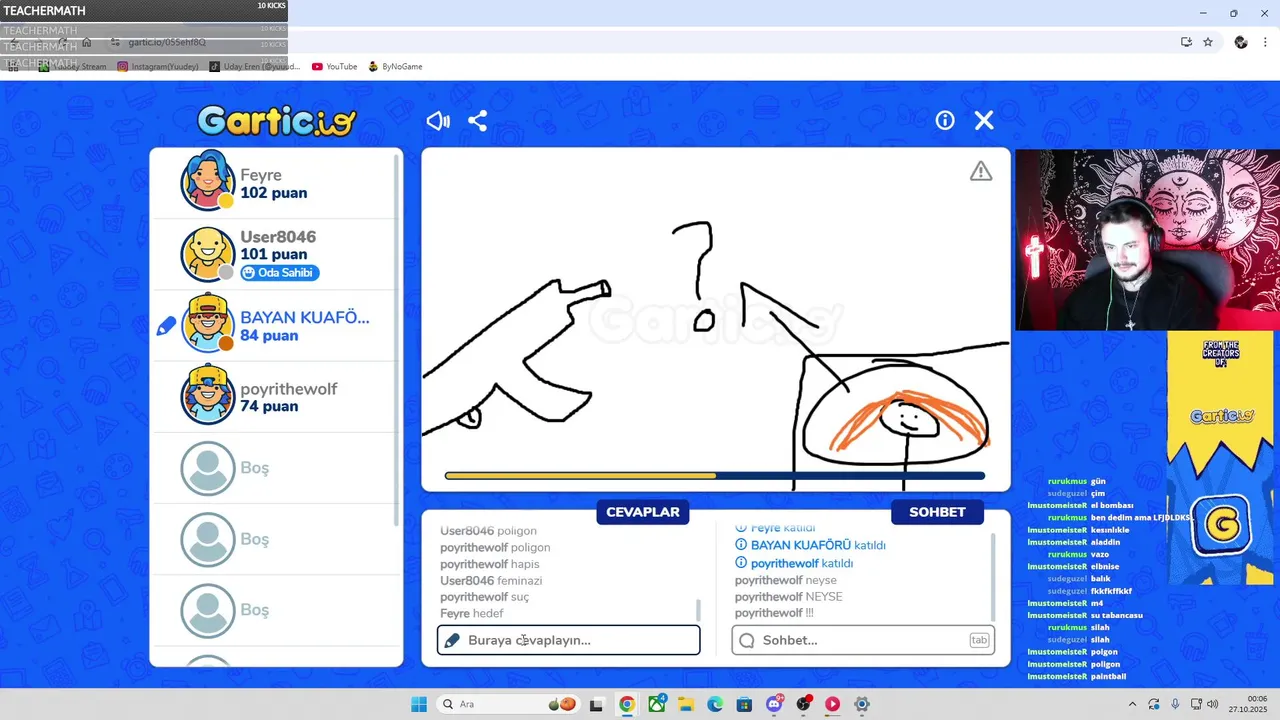Image resolution: width=1280 pixels, height=720 pixels.
Task: Open the Settings gear on the taskbar
Action: [862, 704]
